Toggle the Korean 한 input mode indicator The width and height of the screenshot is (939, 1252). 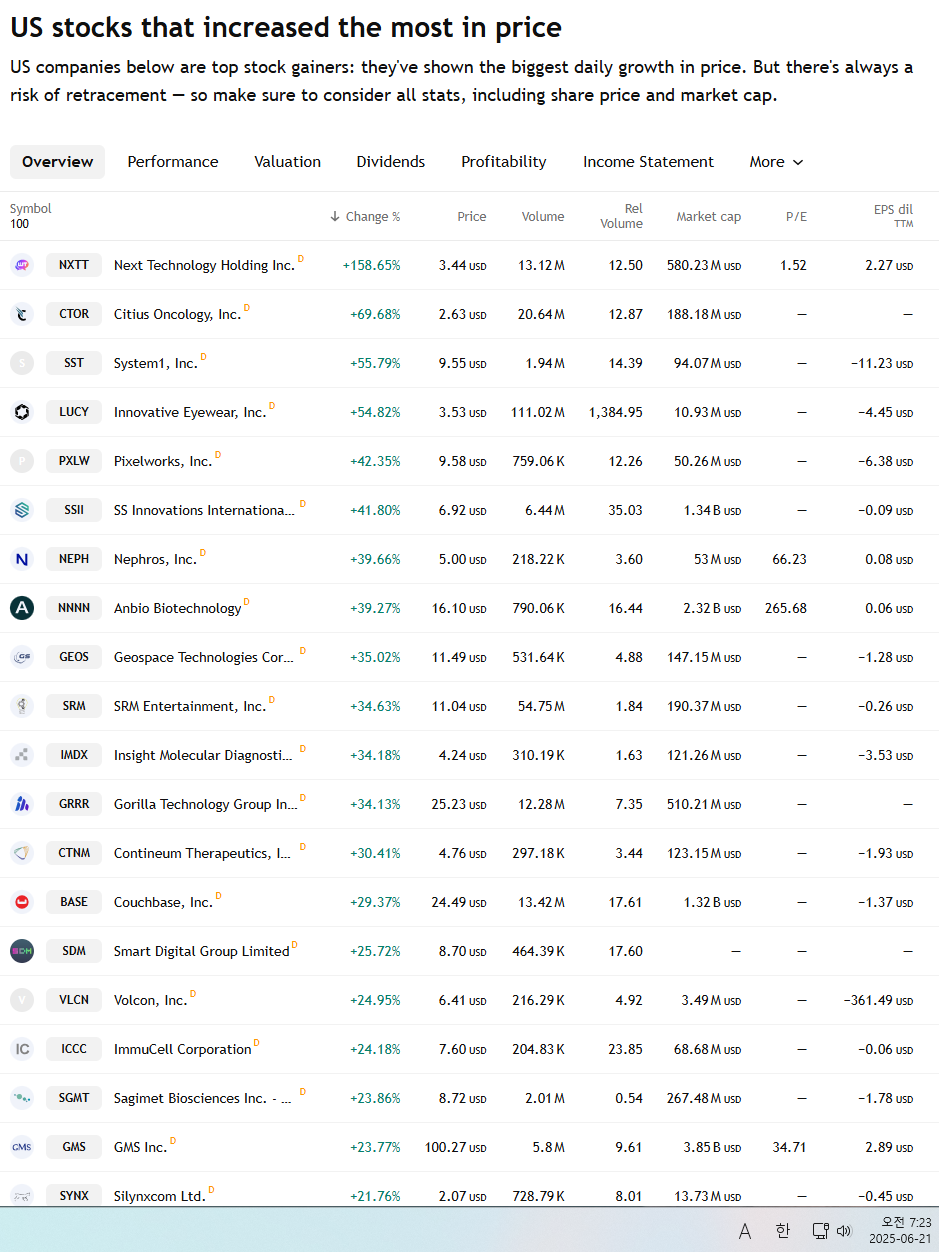coord(783,1231)
